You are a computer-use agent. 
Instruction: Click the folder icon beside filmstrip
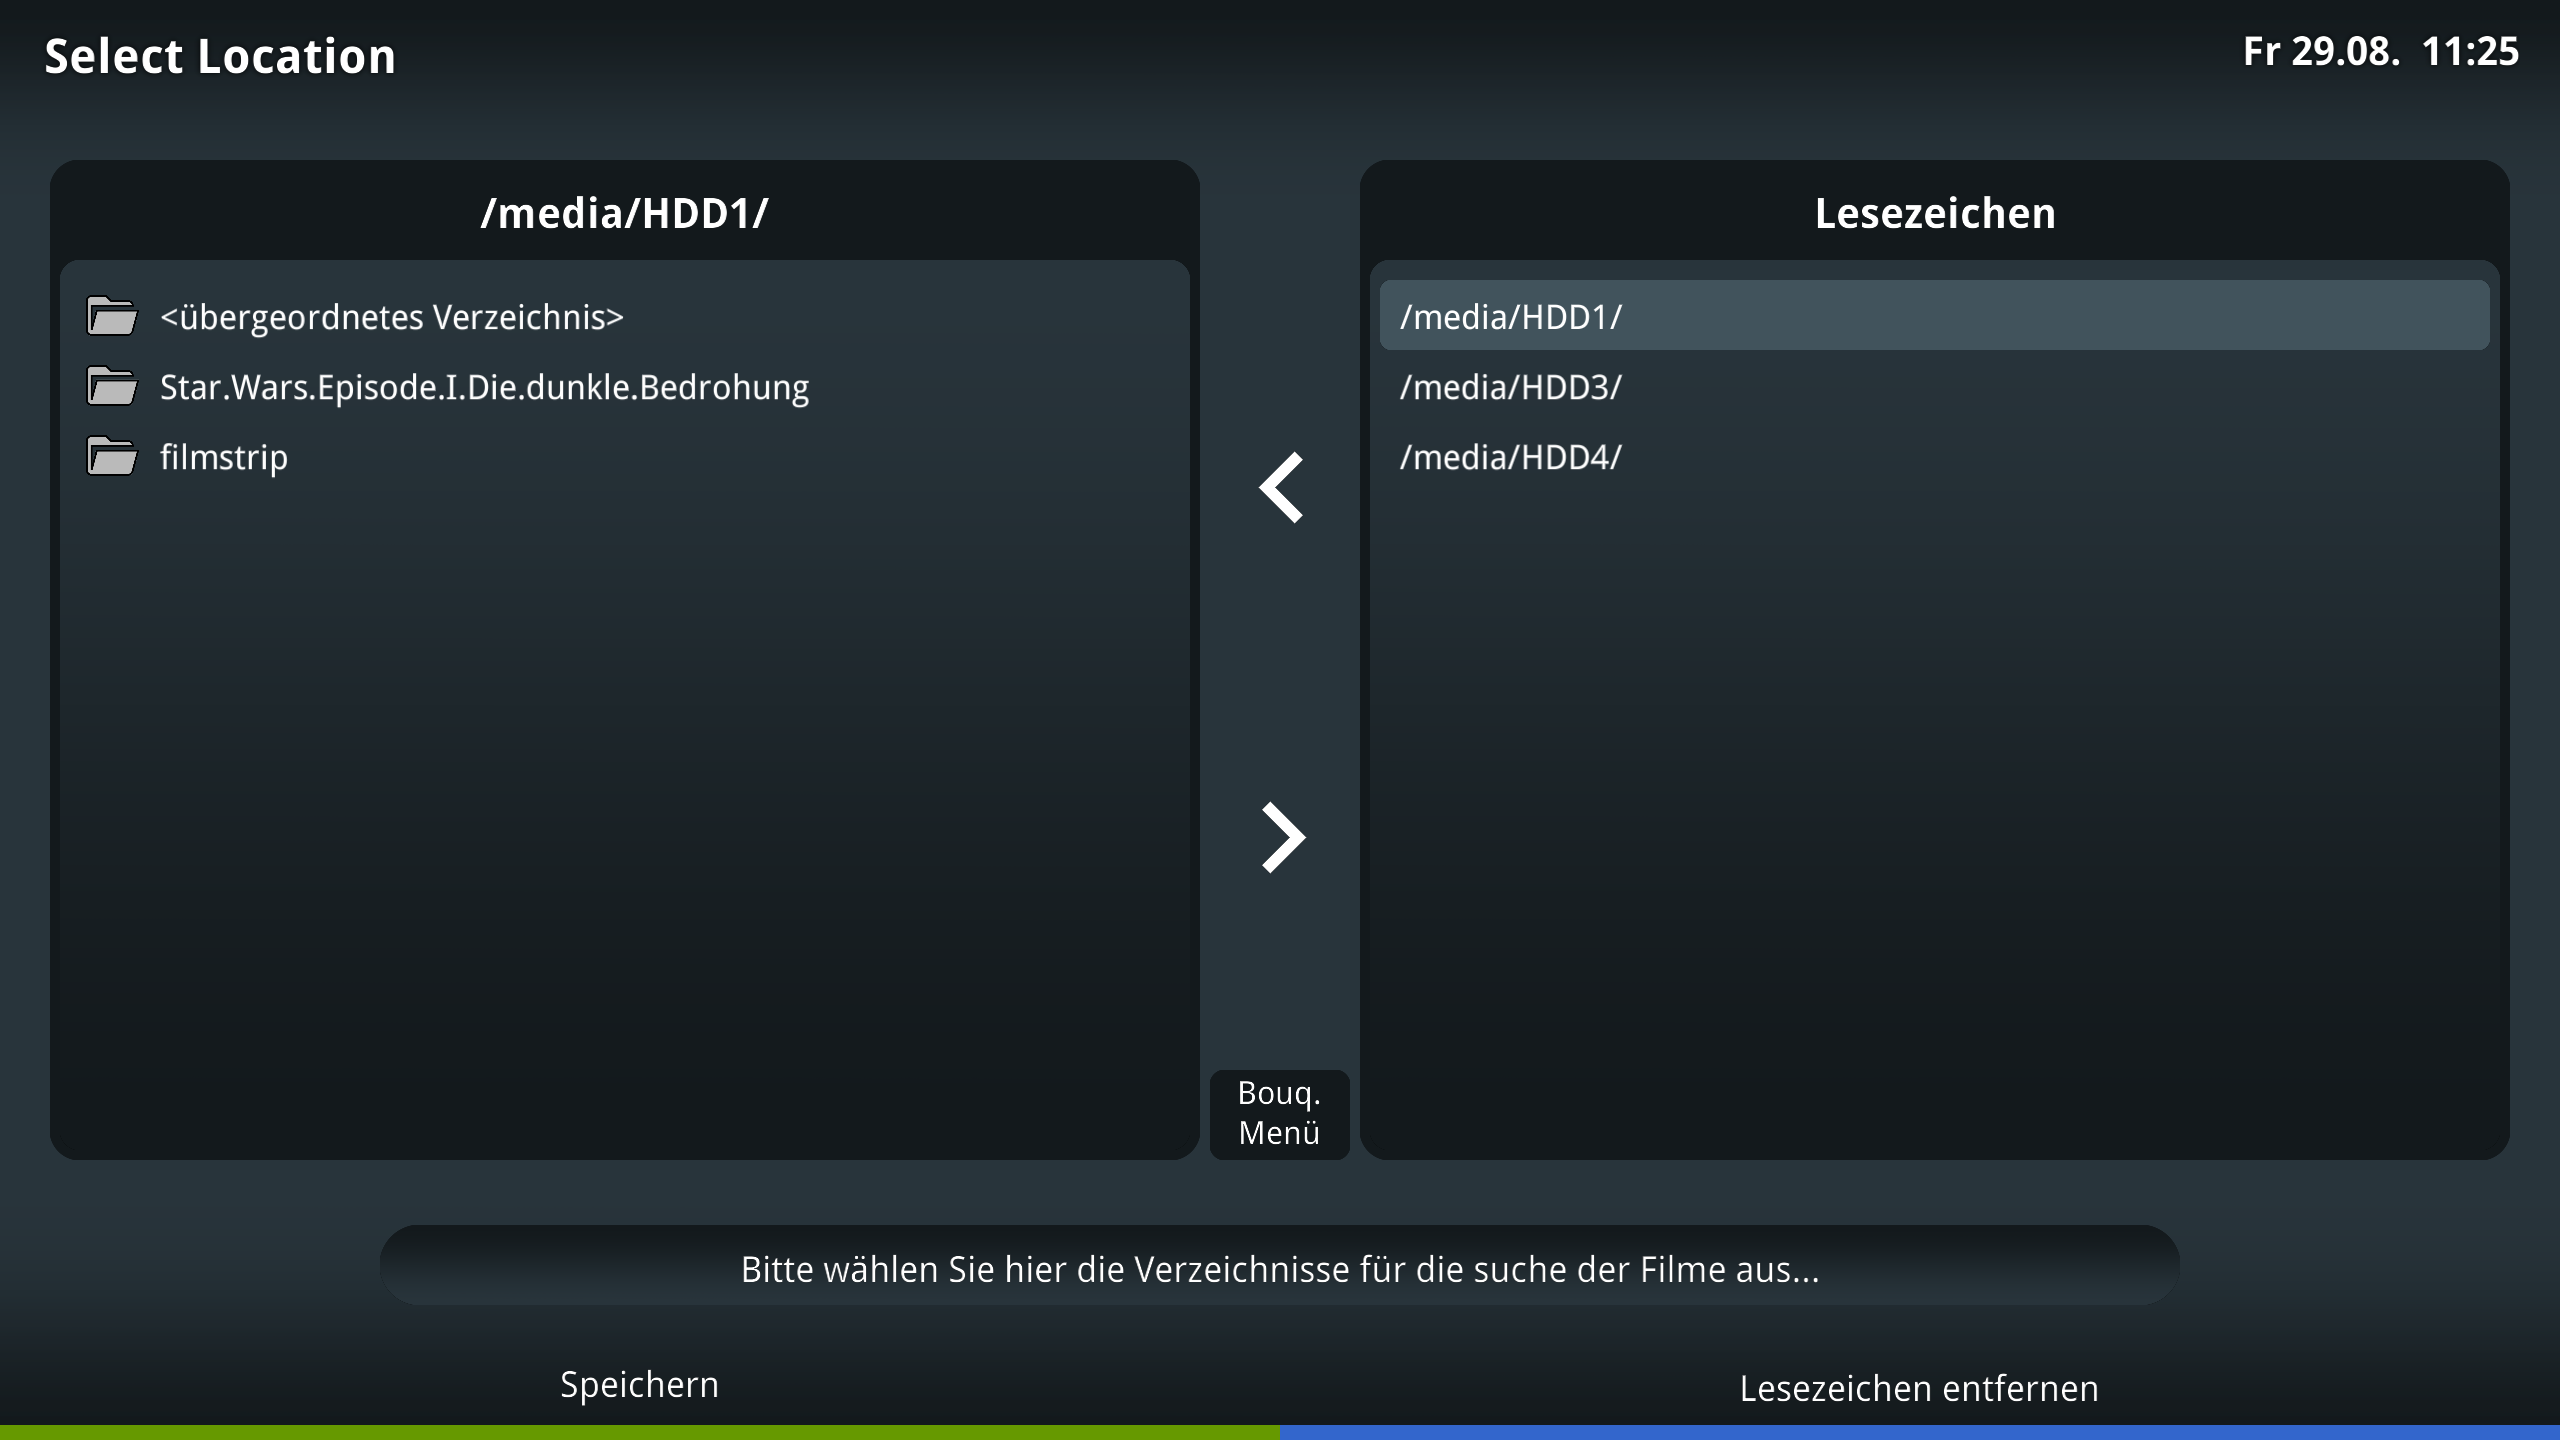click(111, 457)
